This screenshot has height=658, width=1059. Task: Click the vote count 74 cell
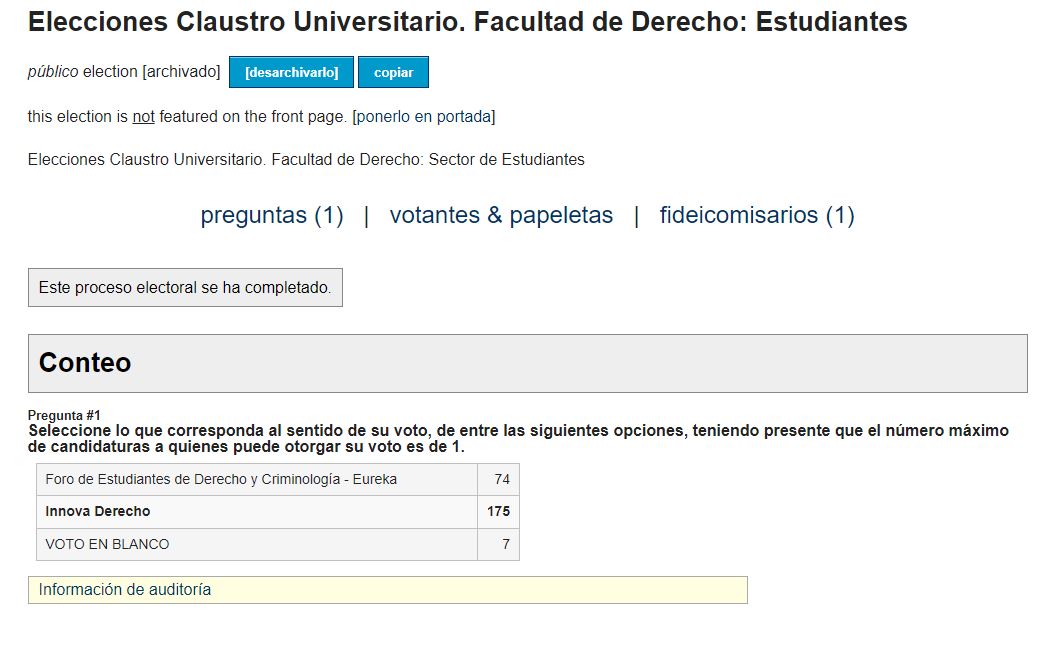coord(498,480)
